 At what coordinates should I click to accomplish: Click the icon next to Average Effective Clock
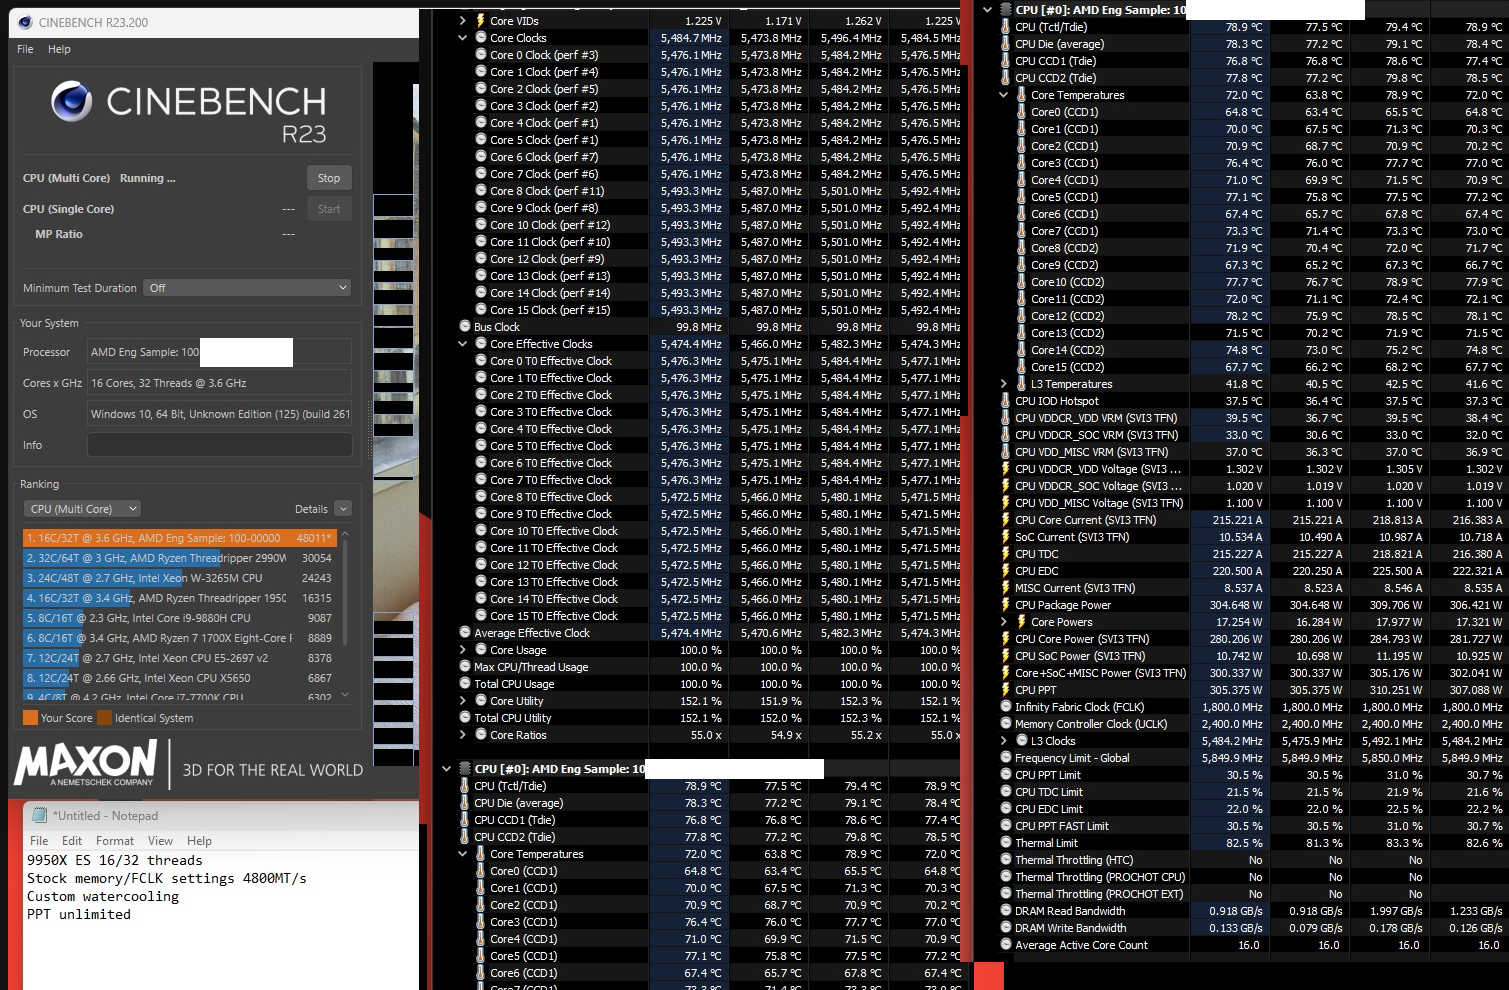pos(465,633)
